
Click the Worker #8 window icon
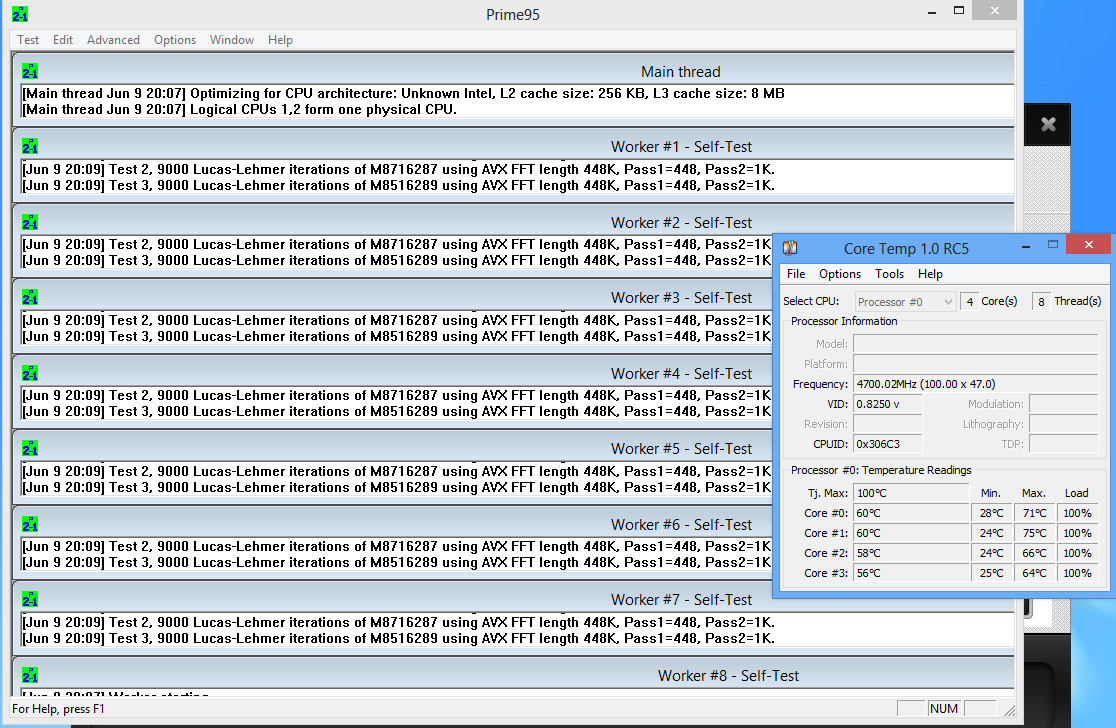(x=30, y=675)
